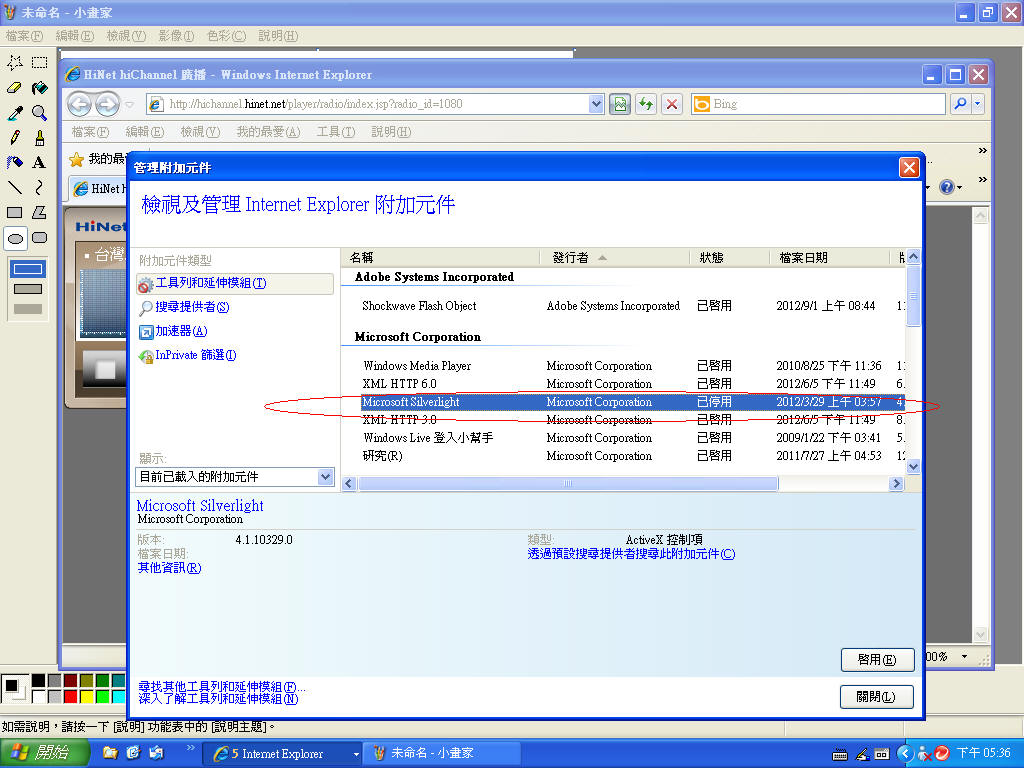
Task: Select 加速器(A) add-on type
Action: pos(173,331)
